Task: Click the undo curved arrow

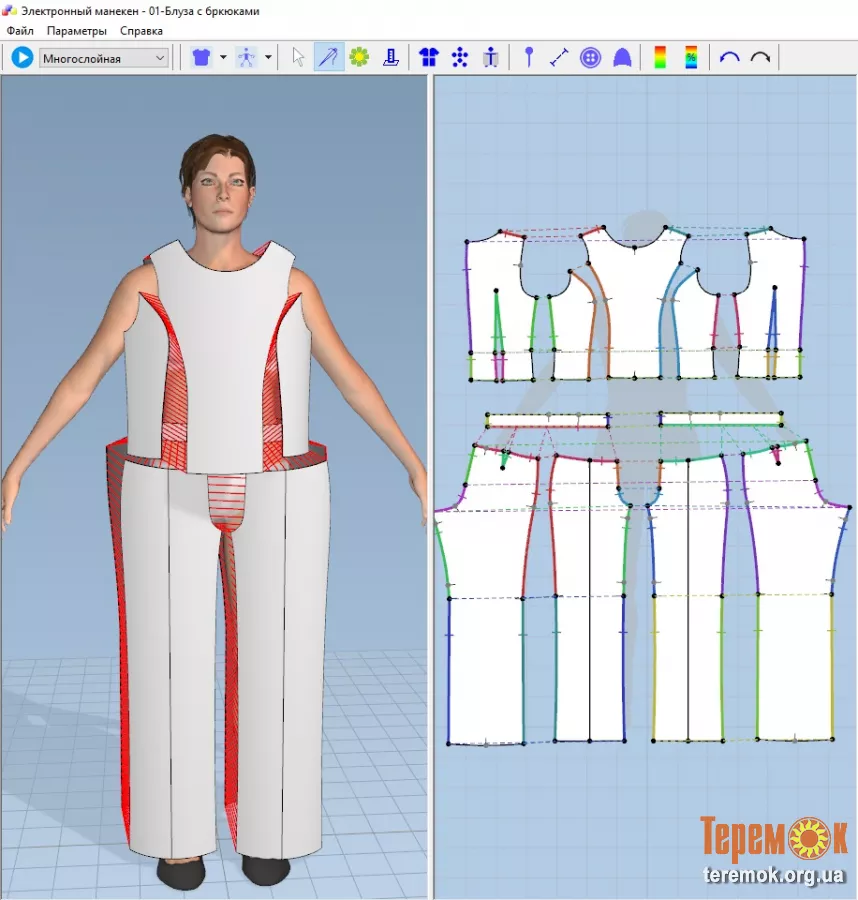Action: (730, 58)
